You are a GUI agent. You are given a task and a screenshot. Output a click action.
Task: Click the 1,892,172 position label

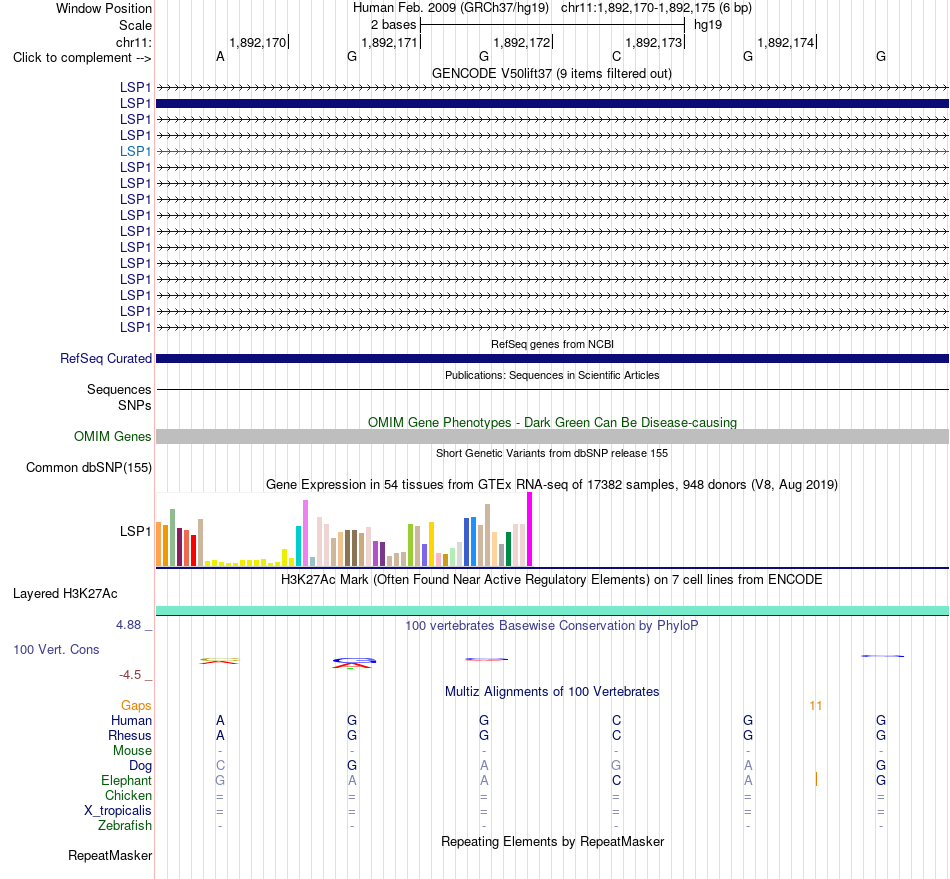click(522, 42)
